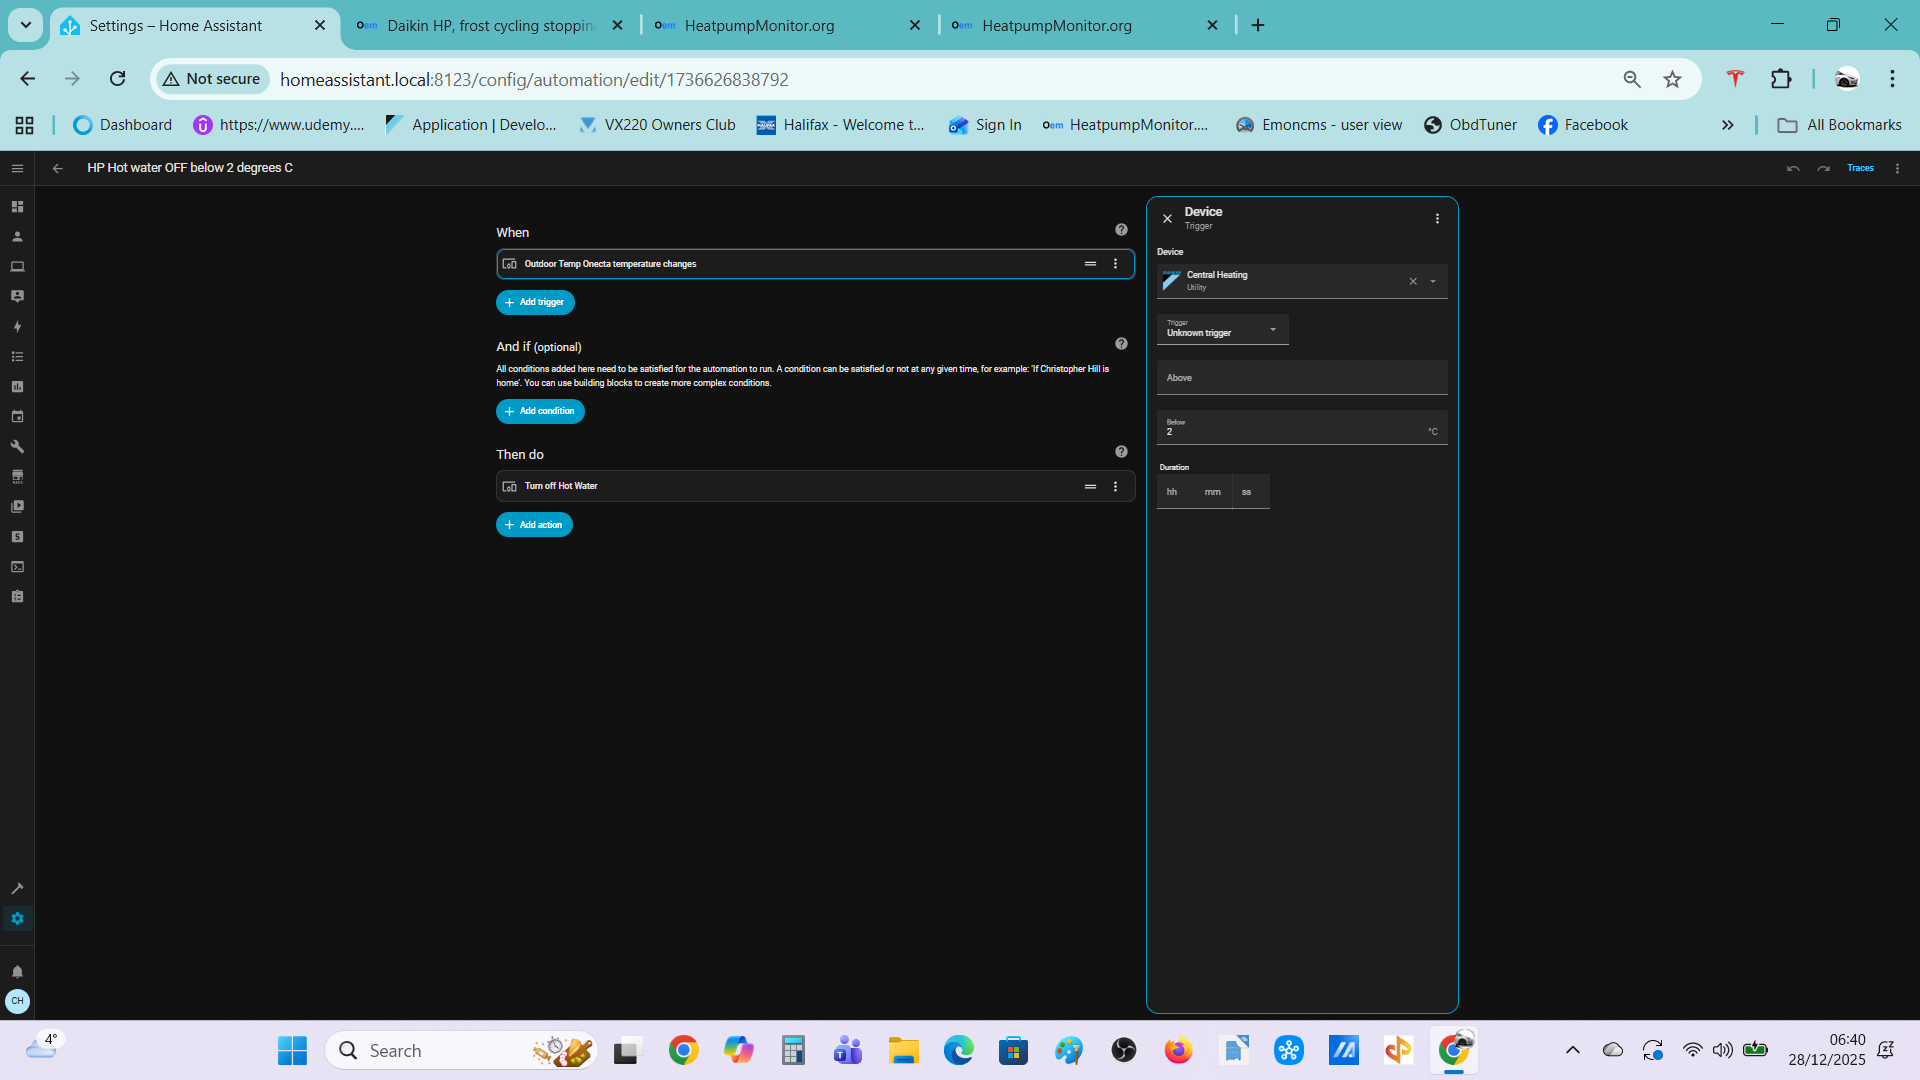This screenshot has width=1920, height=1080.
Task: Click the Above value input field
Action: 1301,378
